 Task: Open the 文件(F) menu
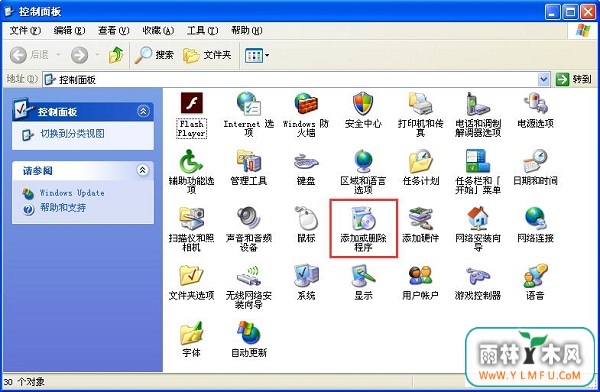pyautogui.click(x=24, y=31)
